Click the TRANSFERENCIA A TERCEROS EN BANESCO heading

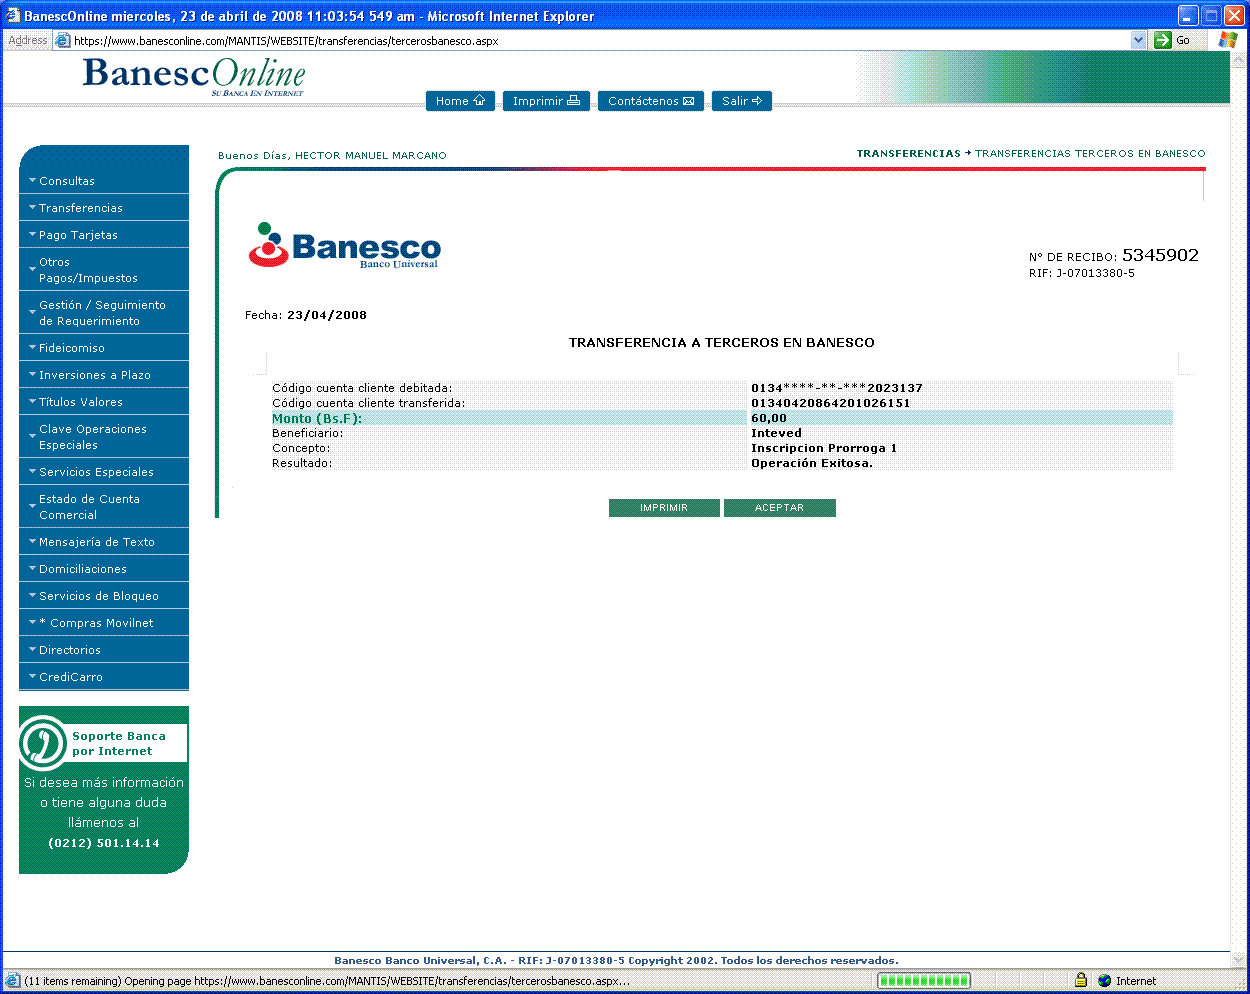coord(722,342)
